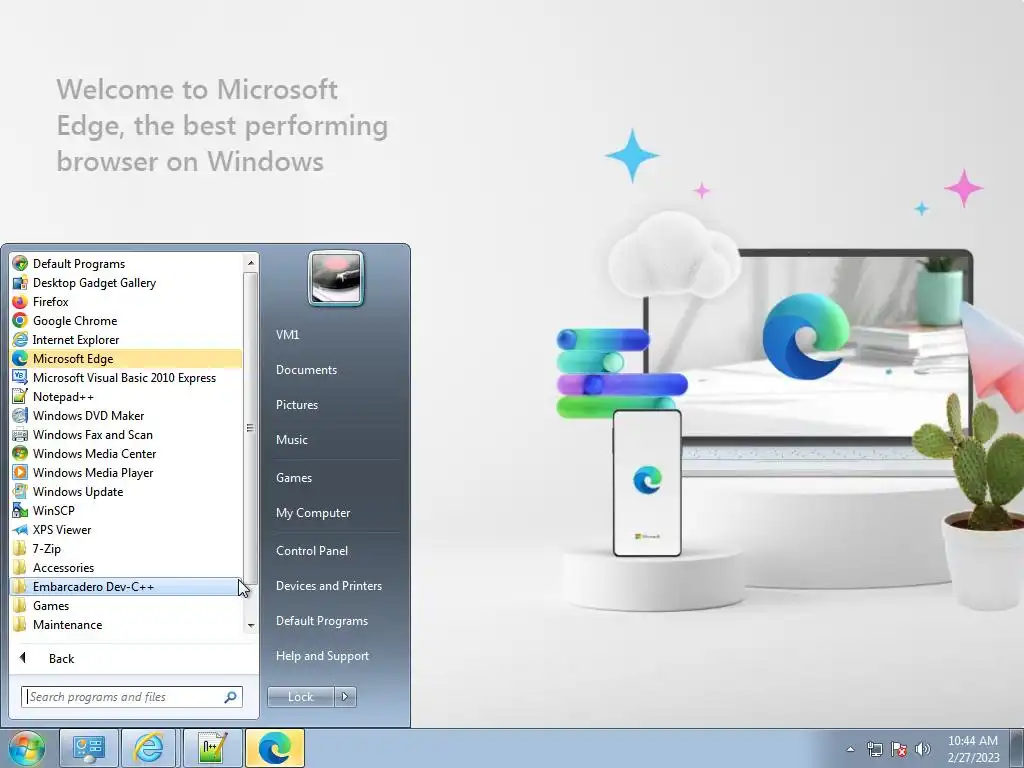Screen dimensions: 1024x768
Task: Open Internet Explorer in the programs list
Action: click(x=126, y=340)
